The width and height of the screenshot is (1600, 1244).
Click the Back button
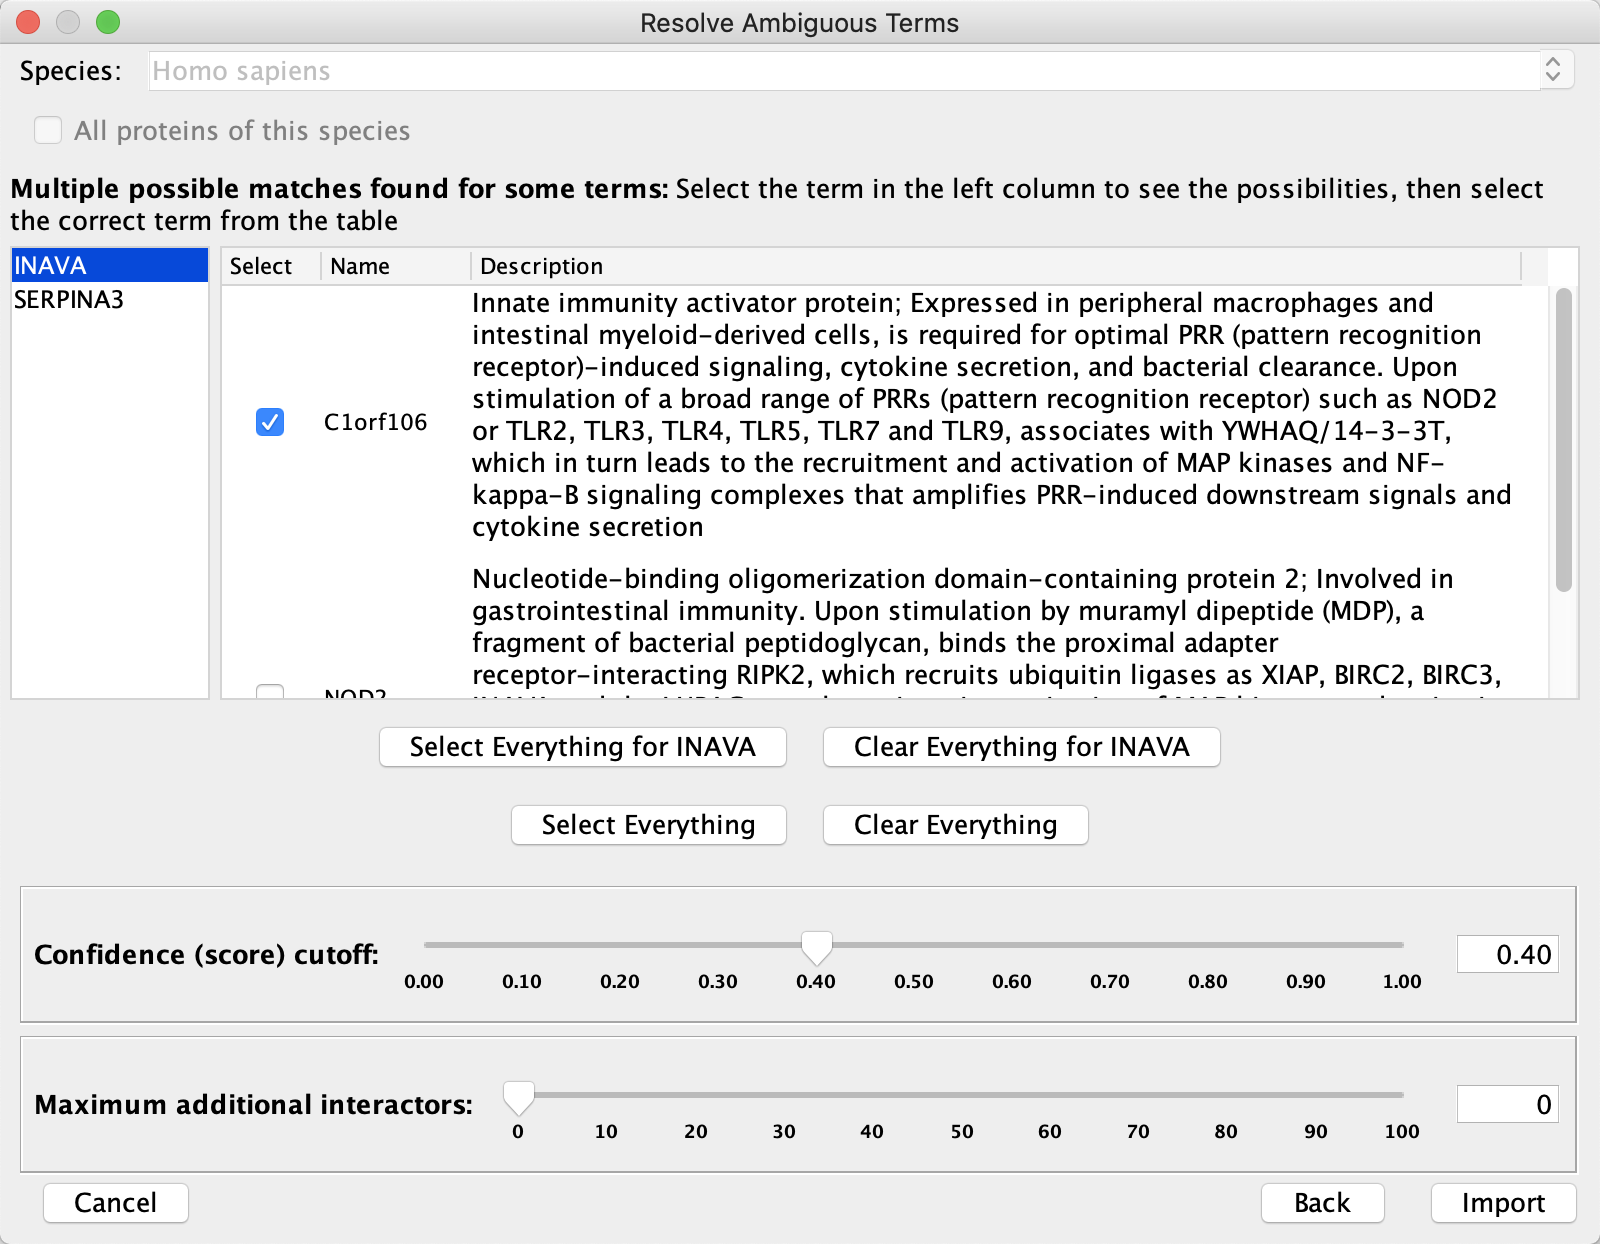1322,1202
